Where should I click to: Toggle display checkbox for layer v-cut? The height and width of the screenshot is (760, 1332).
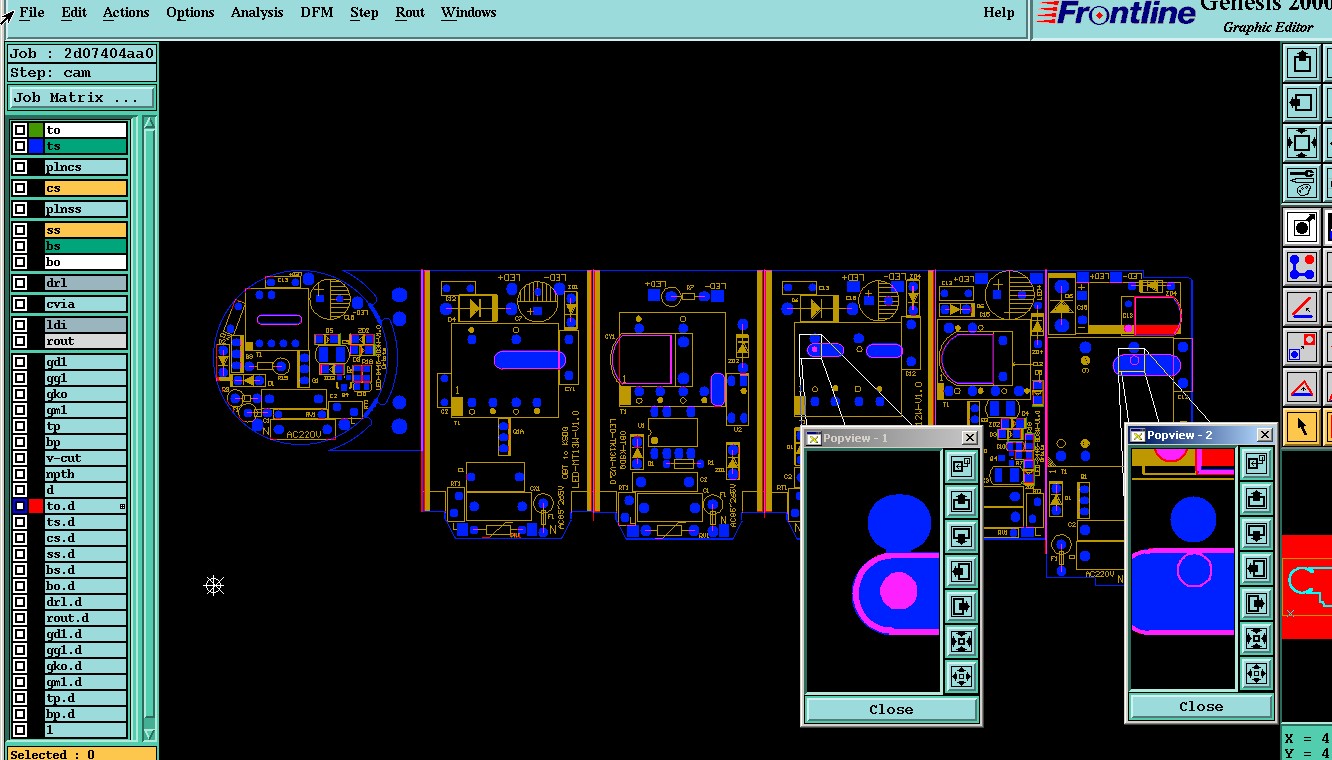pyautogui.click(x=20, y=458)
